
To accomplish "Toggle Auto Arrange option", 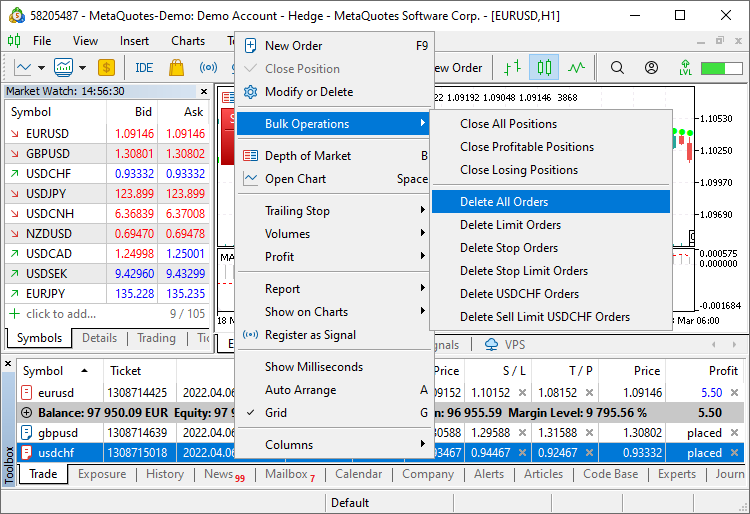I will 334,390.
